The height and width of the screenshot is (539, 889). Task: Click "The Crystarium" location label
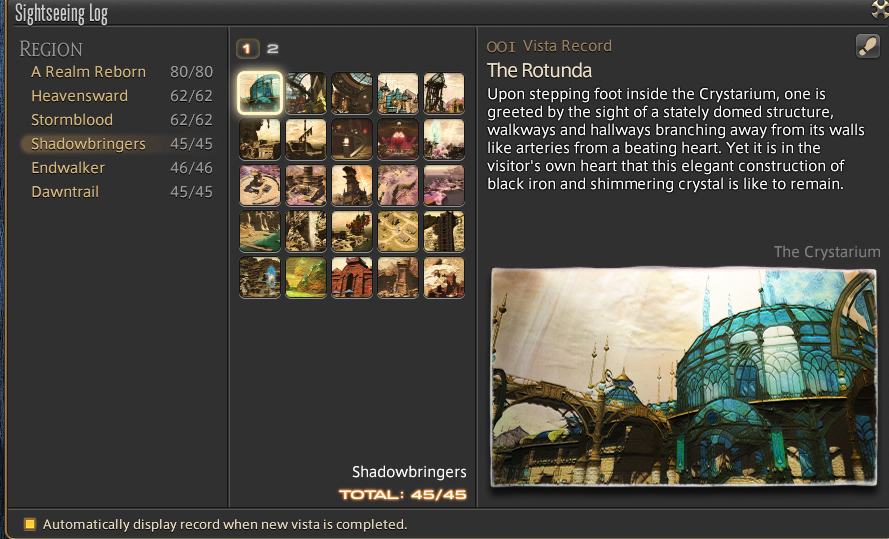coord(827,252)
